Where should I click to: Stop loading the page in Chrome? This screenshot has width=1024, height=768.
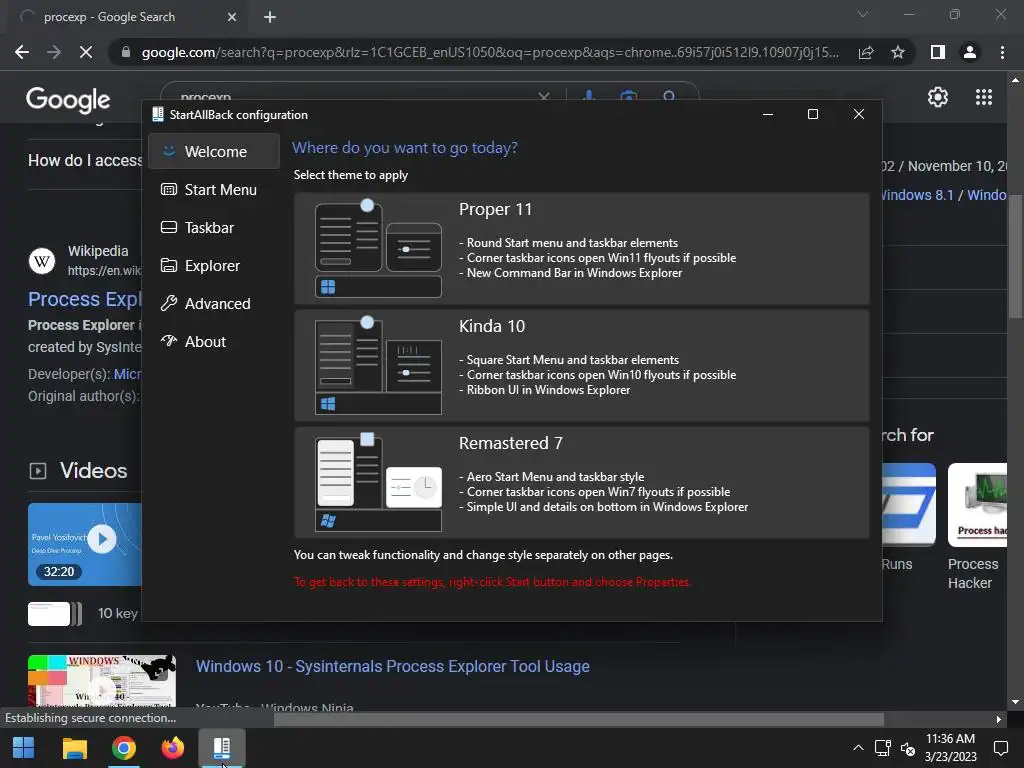point(86,52)
